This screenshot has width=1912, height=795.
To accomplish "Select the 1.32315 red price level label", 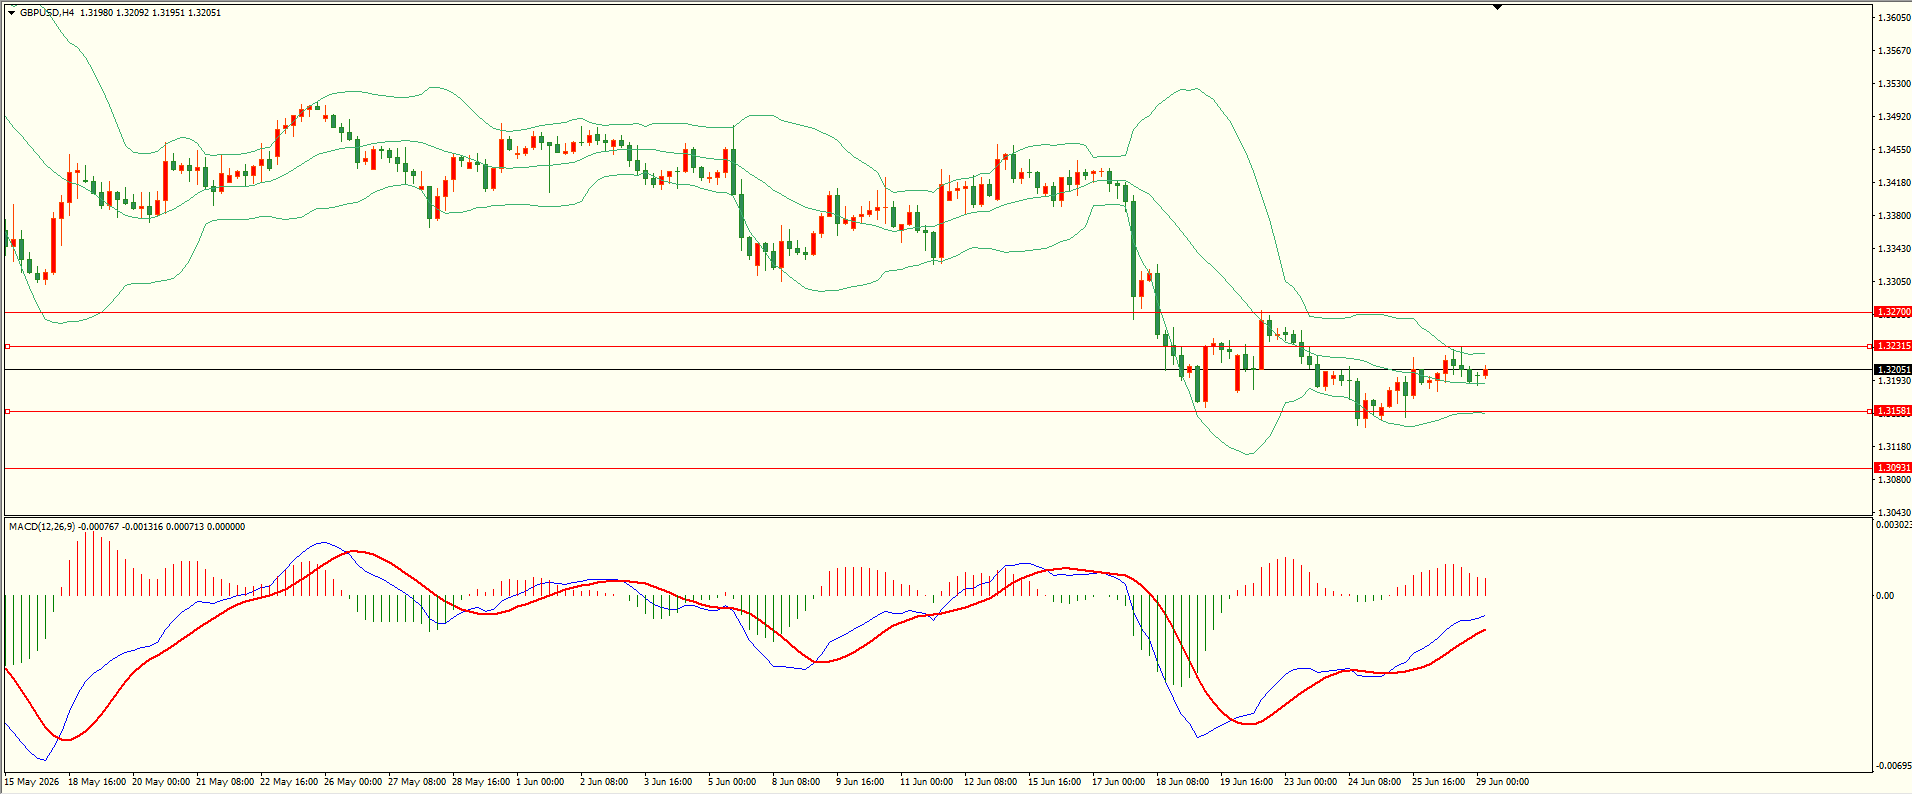I will pyautogui.click(x=1893, y=346).
